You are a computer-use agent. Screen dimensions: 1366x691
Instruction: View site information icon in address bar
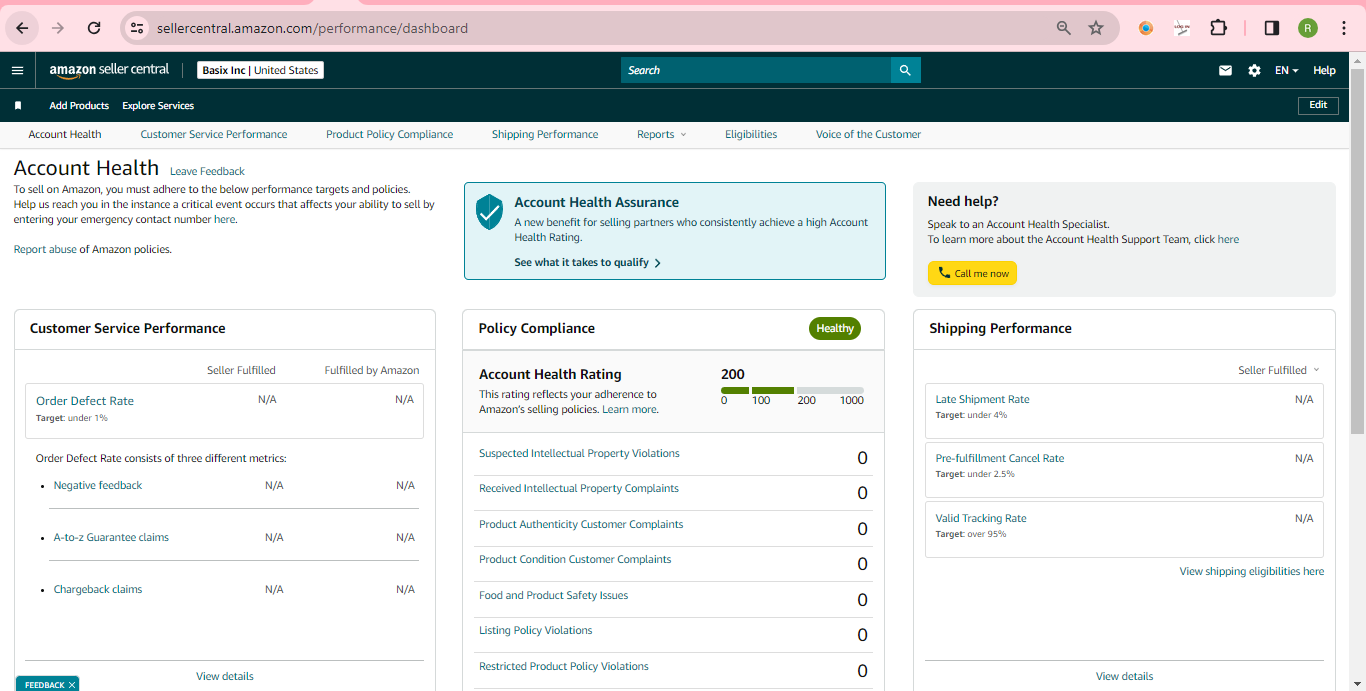(x=137, y=28)
